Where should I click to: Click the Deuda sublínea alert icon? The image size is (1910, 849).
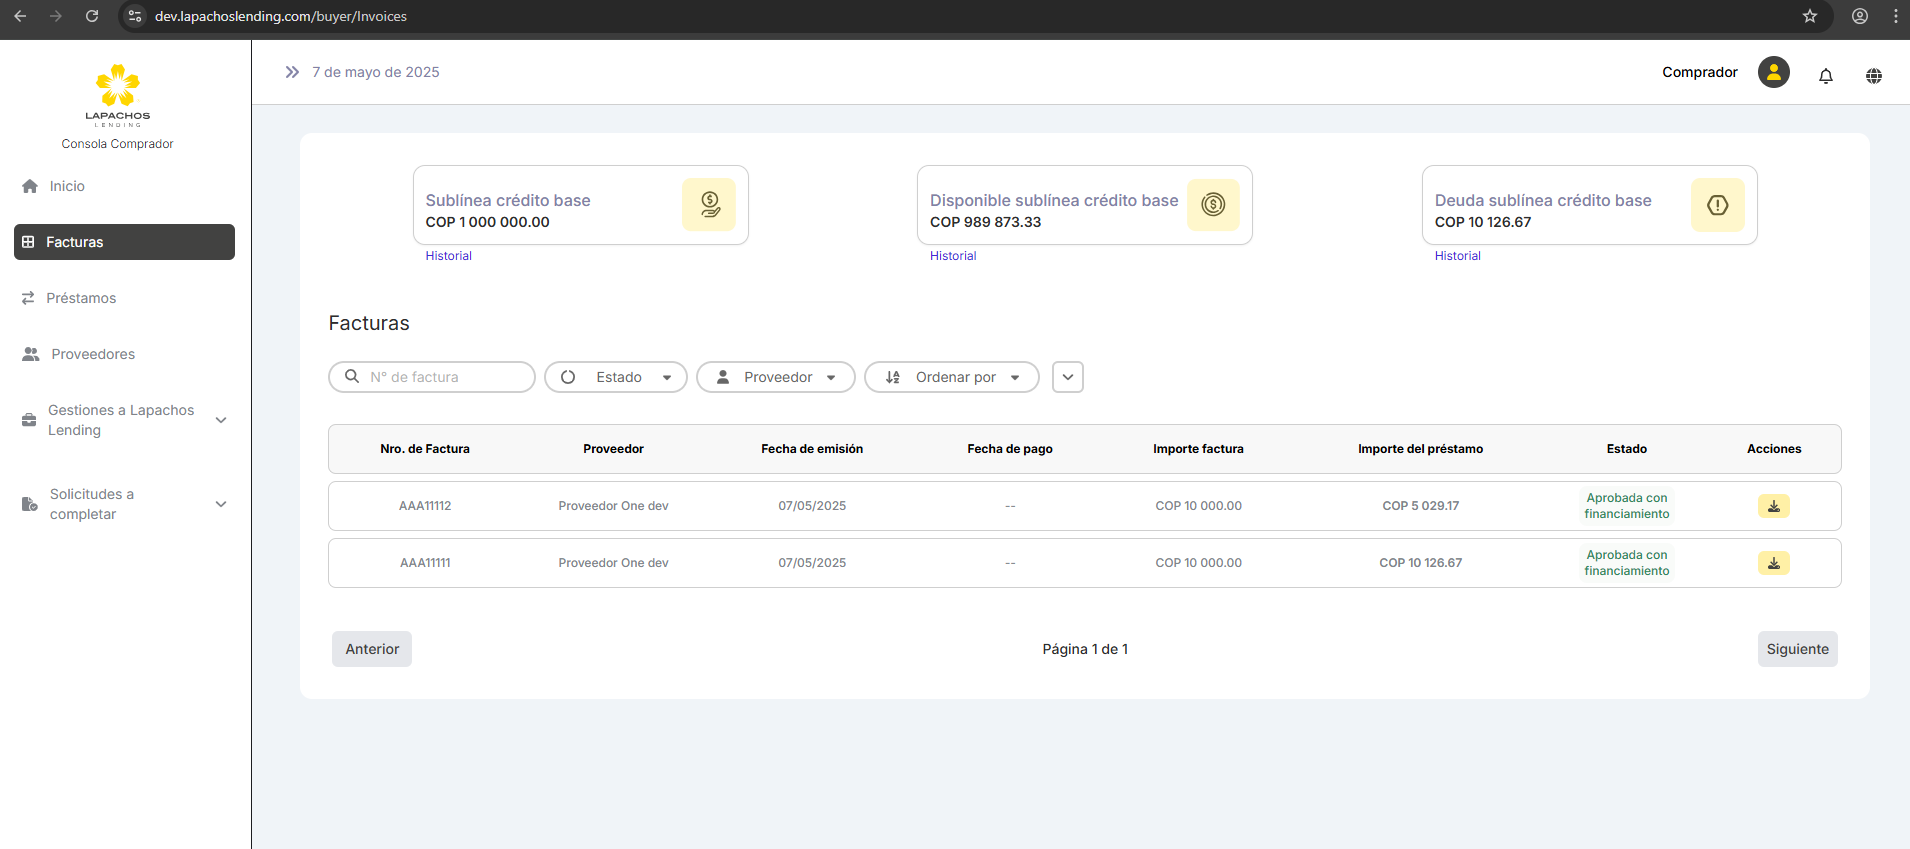coord(1717,205)
